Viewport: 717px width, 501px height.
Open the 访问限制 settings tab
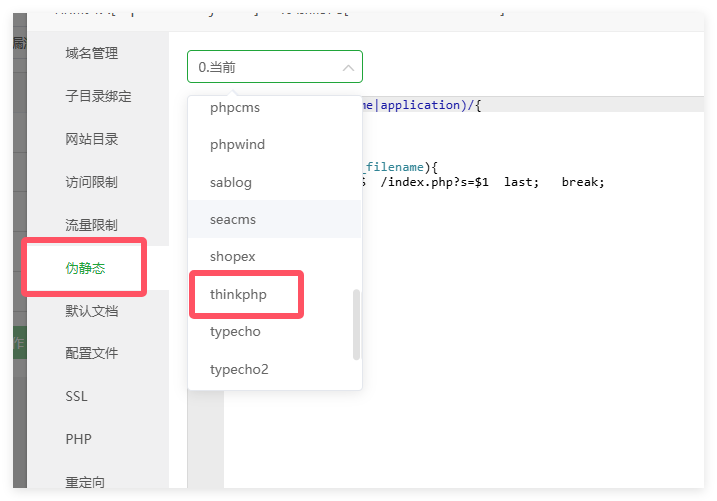click(x=91, y=182)
